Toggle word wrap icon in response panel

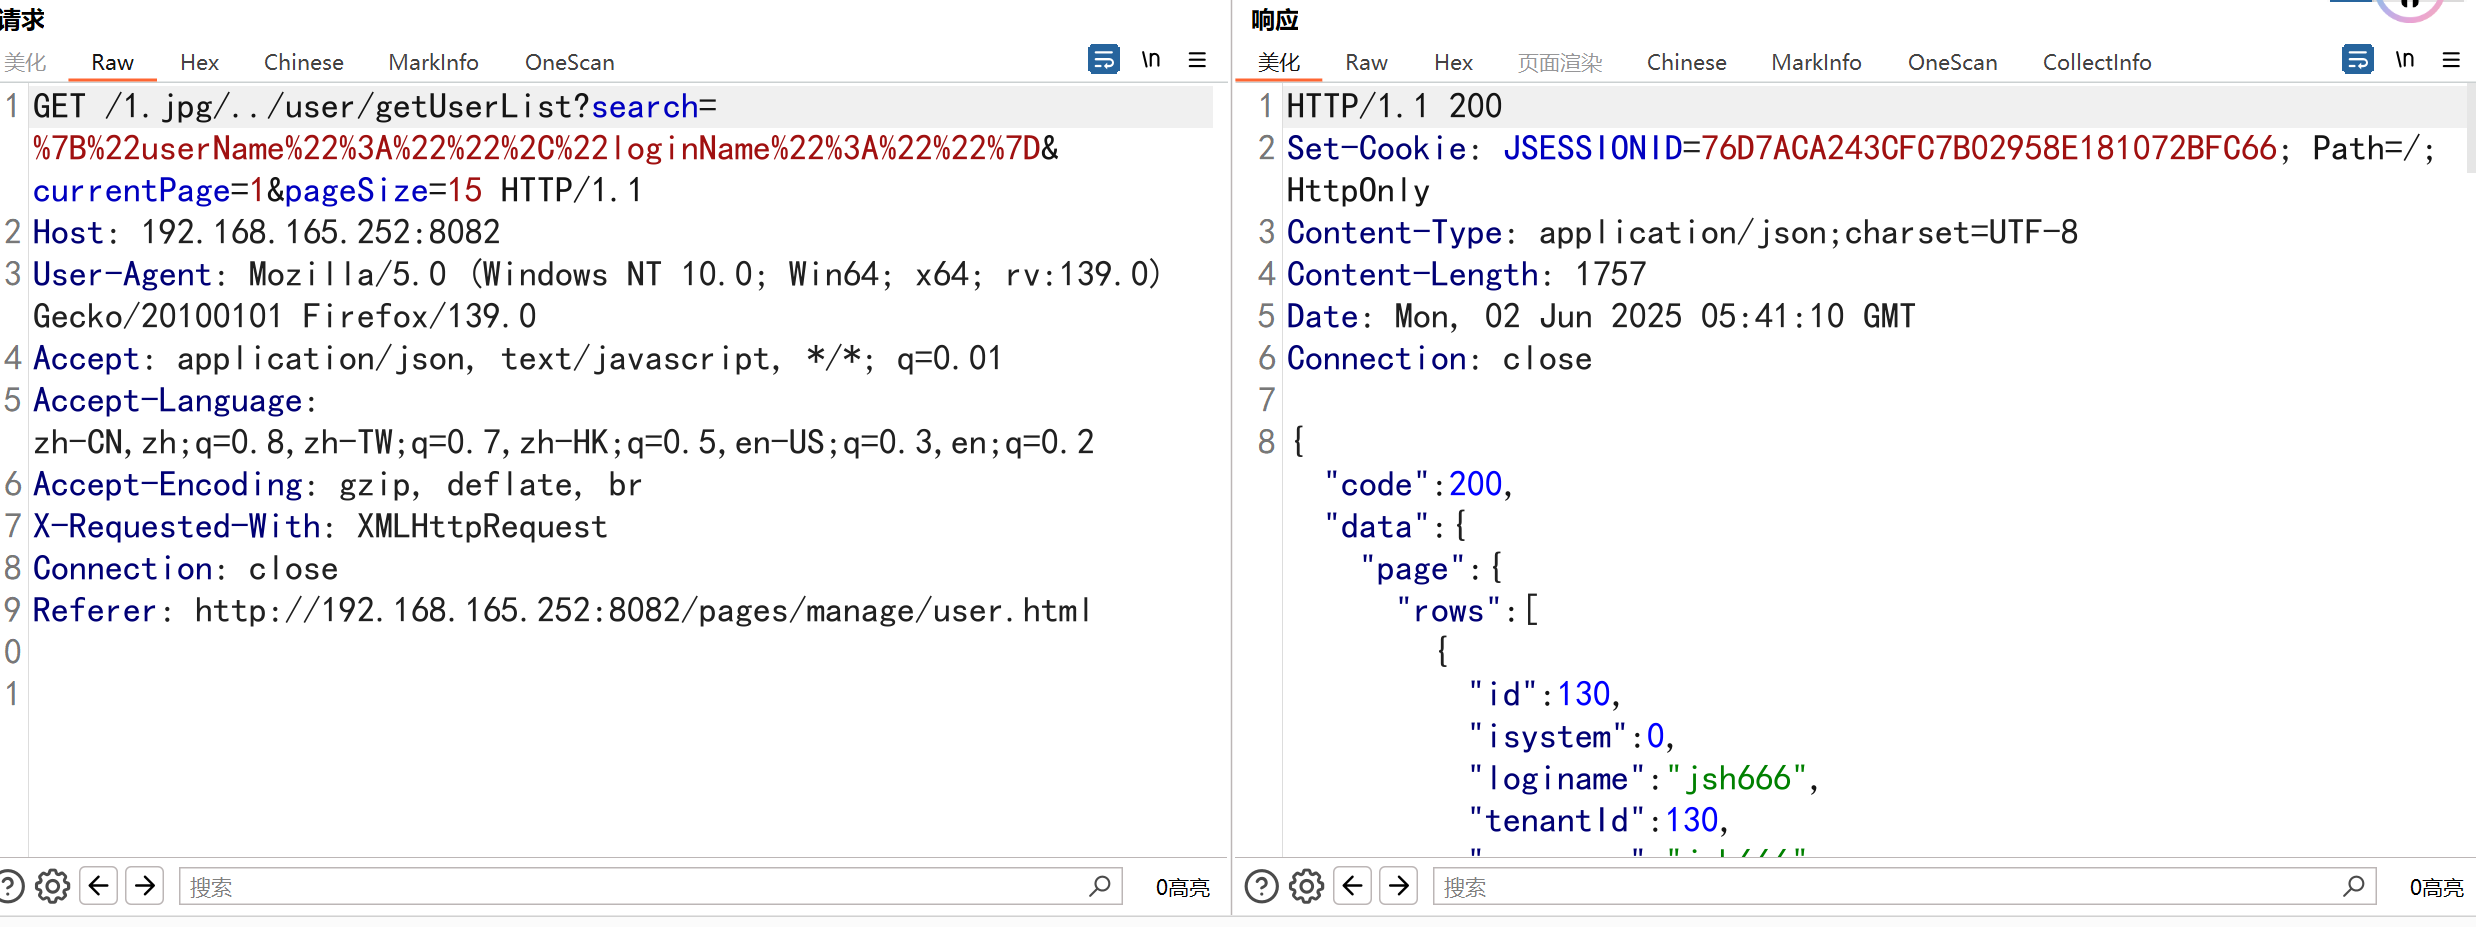coord(2357,60)
